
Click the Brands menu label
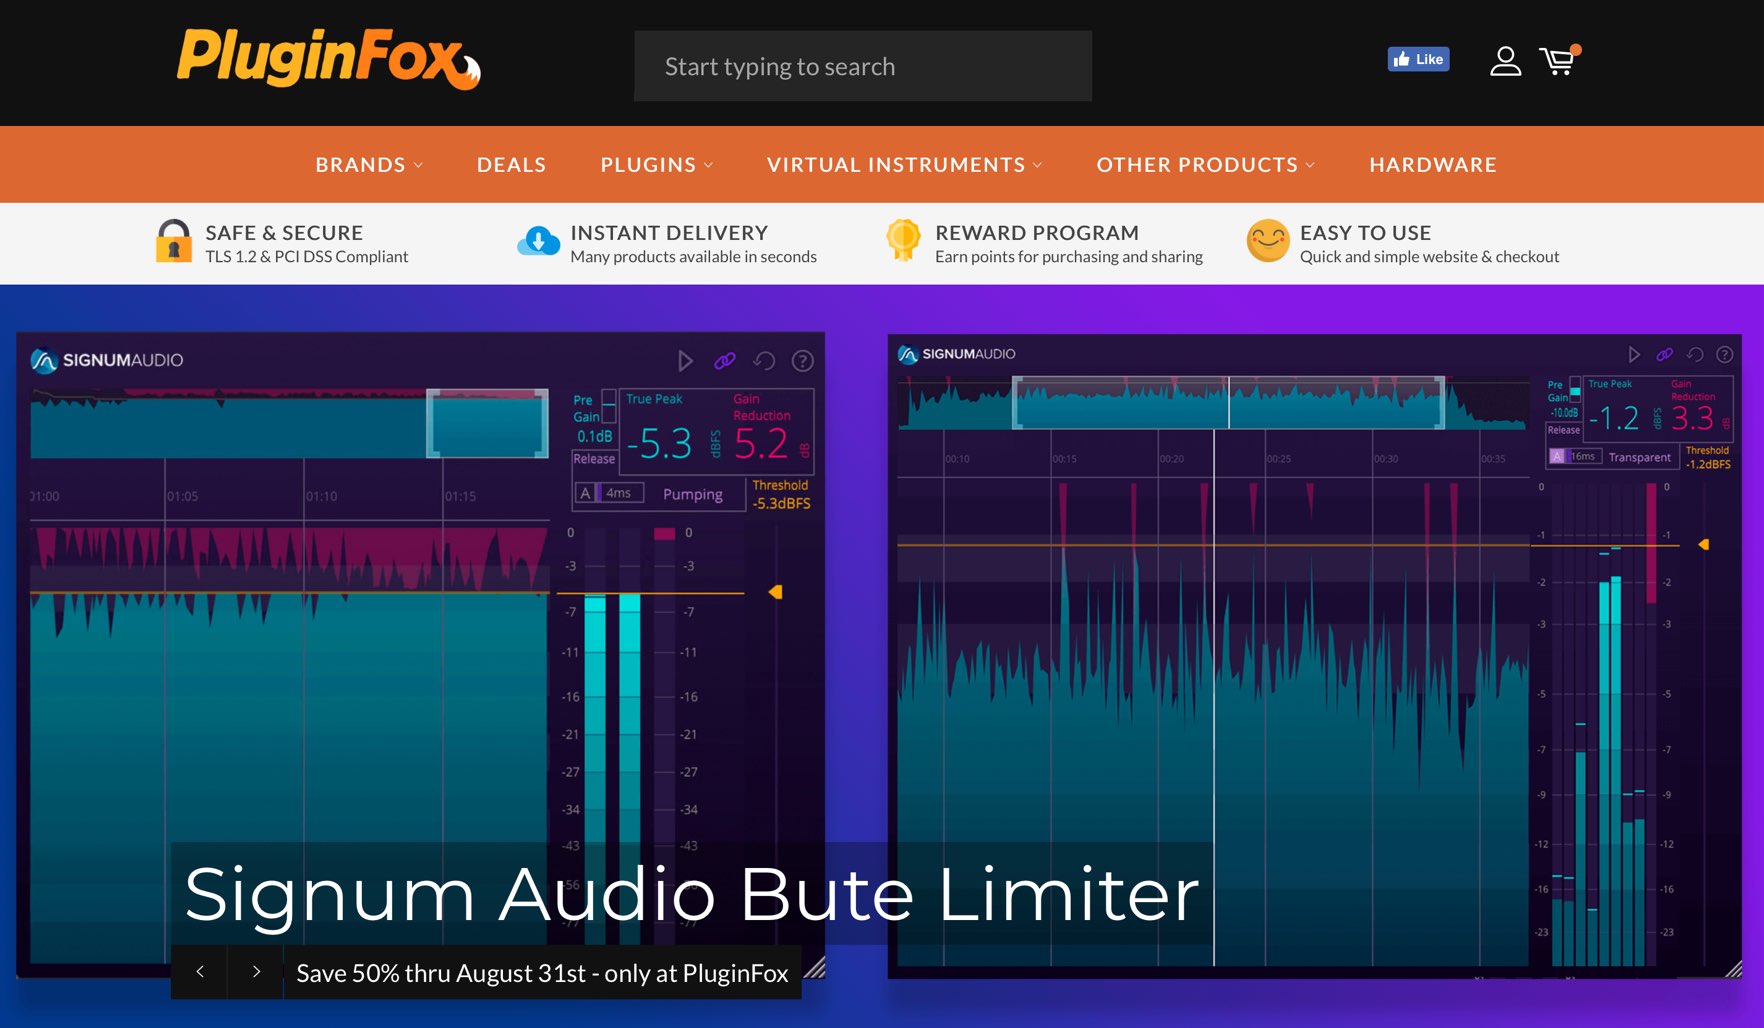(360, 165)
